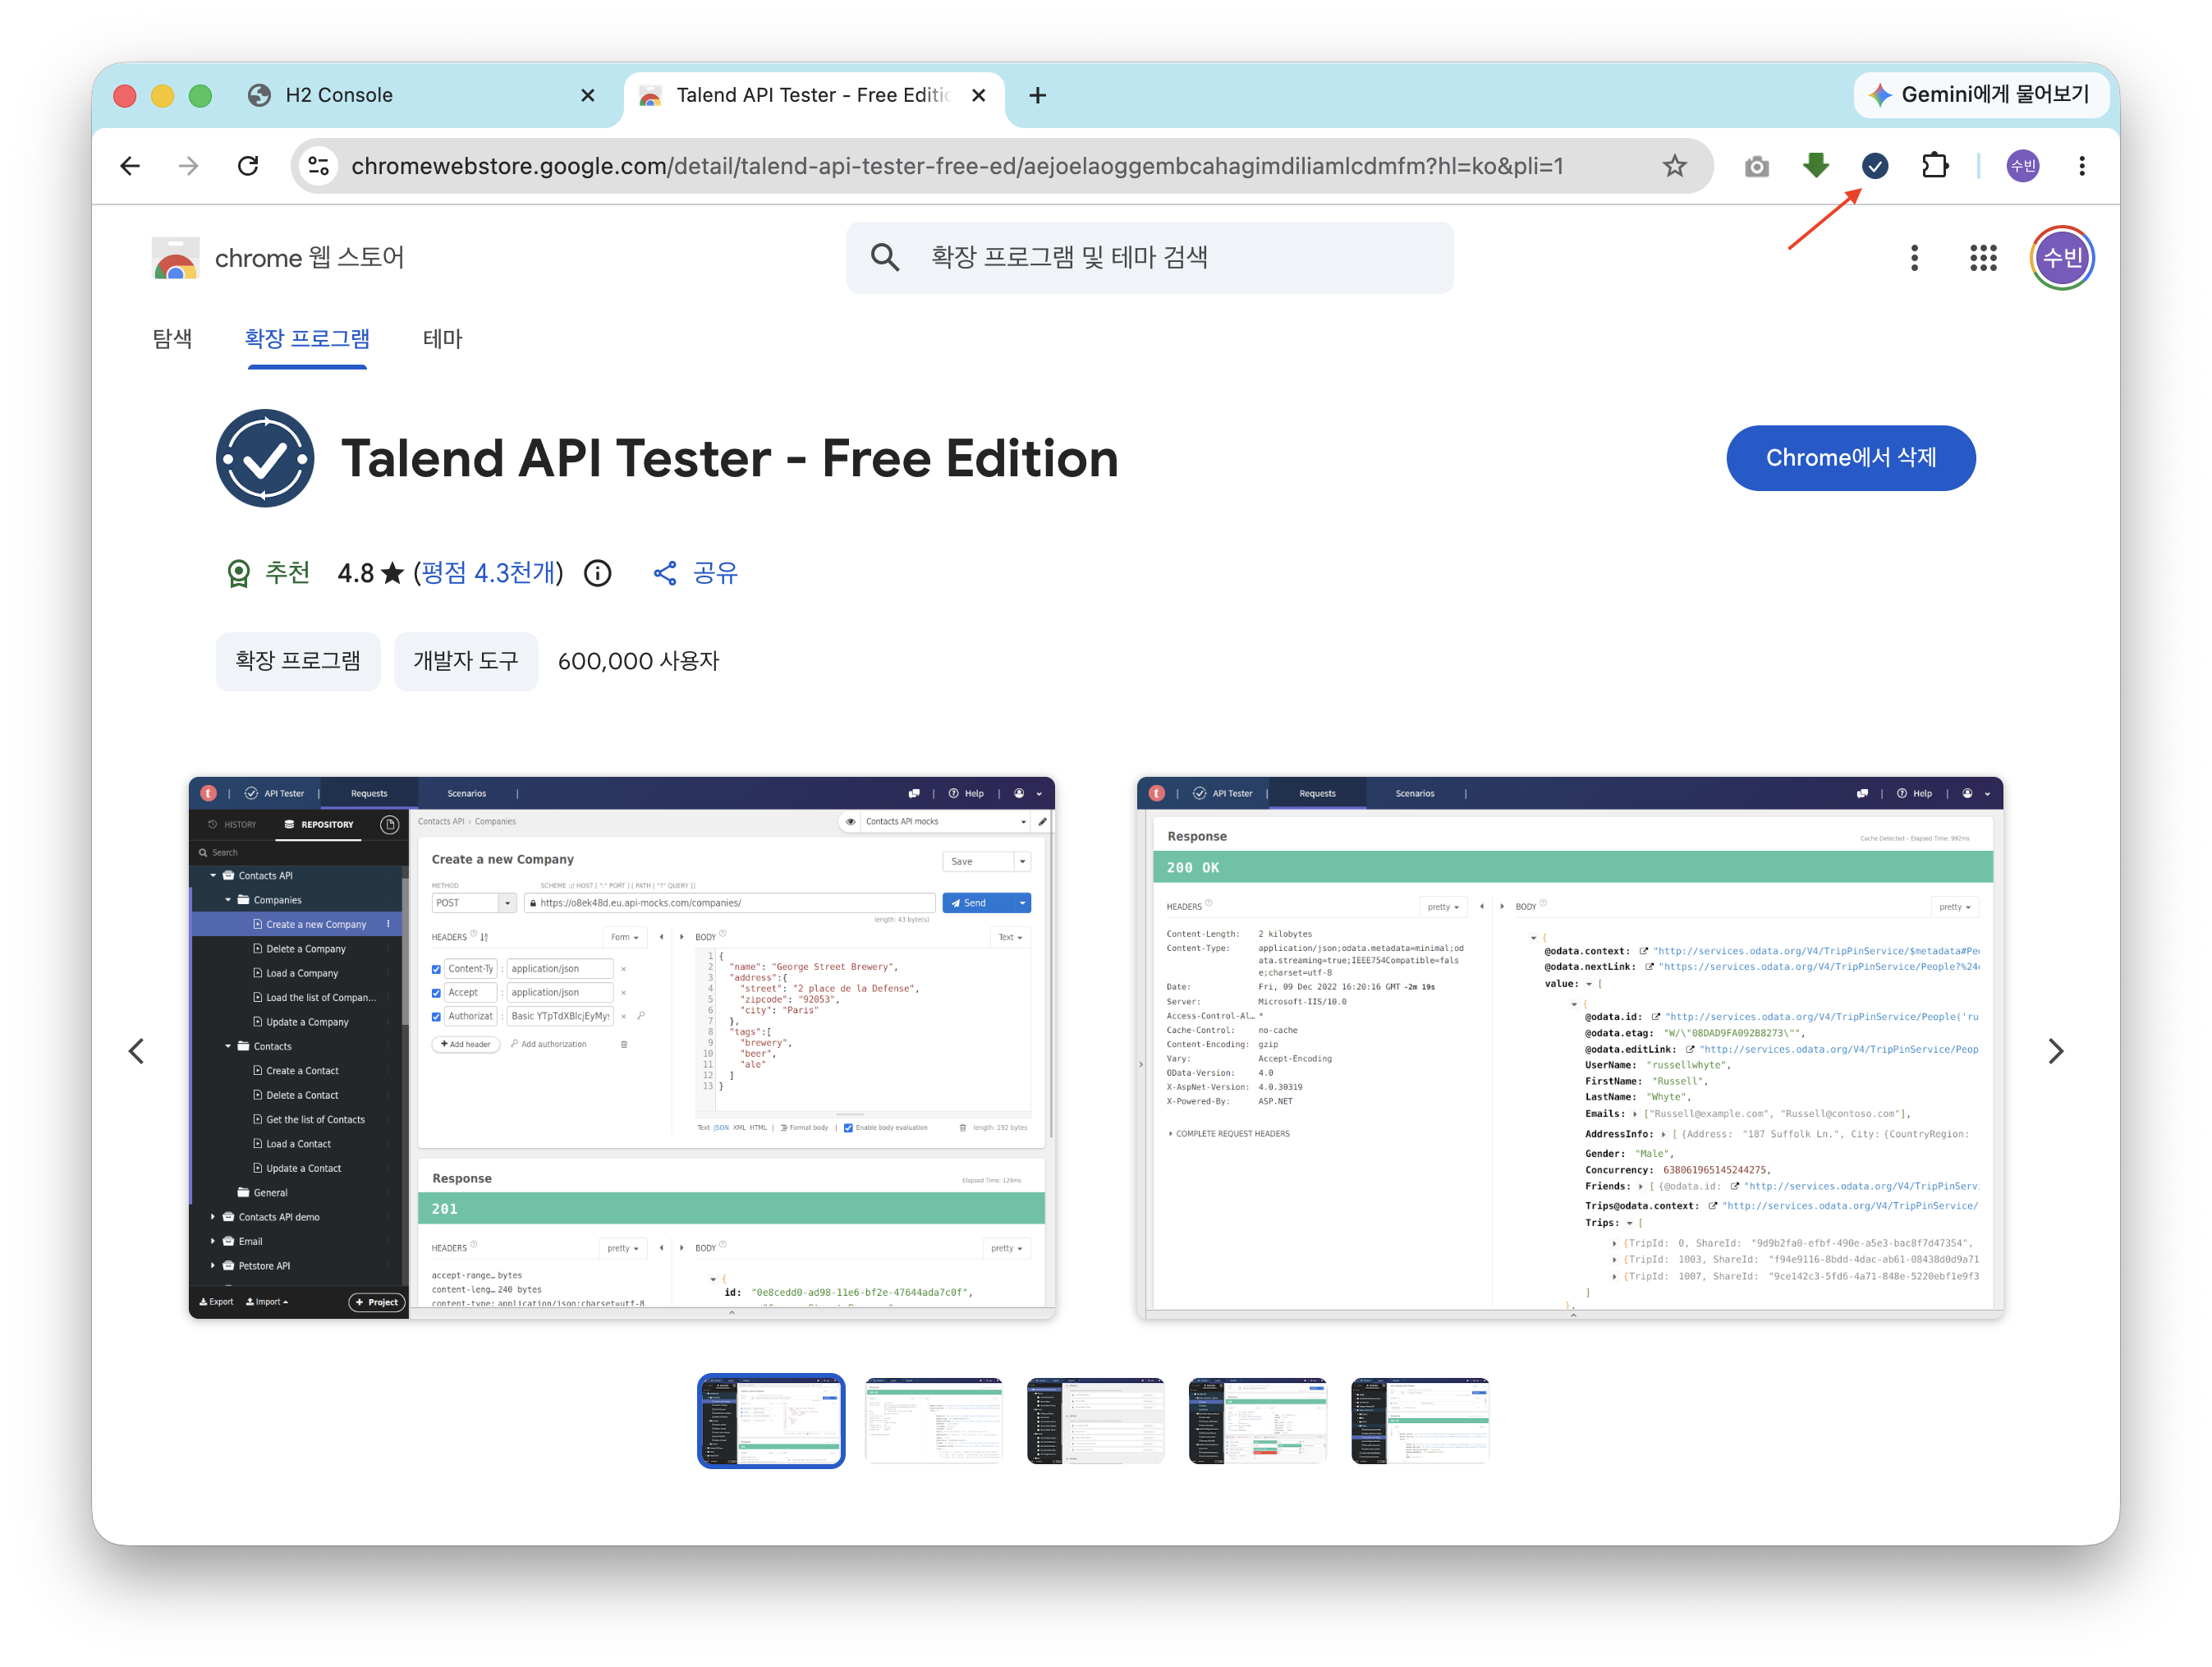Viewport: 2212px width, 1667px height.
Task: Open the 탐색 tab
Action: point(172,339)
